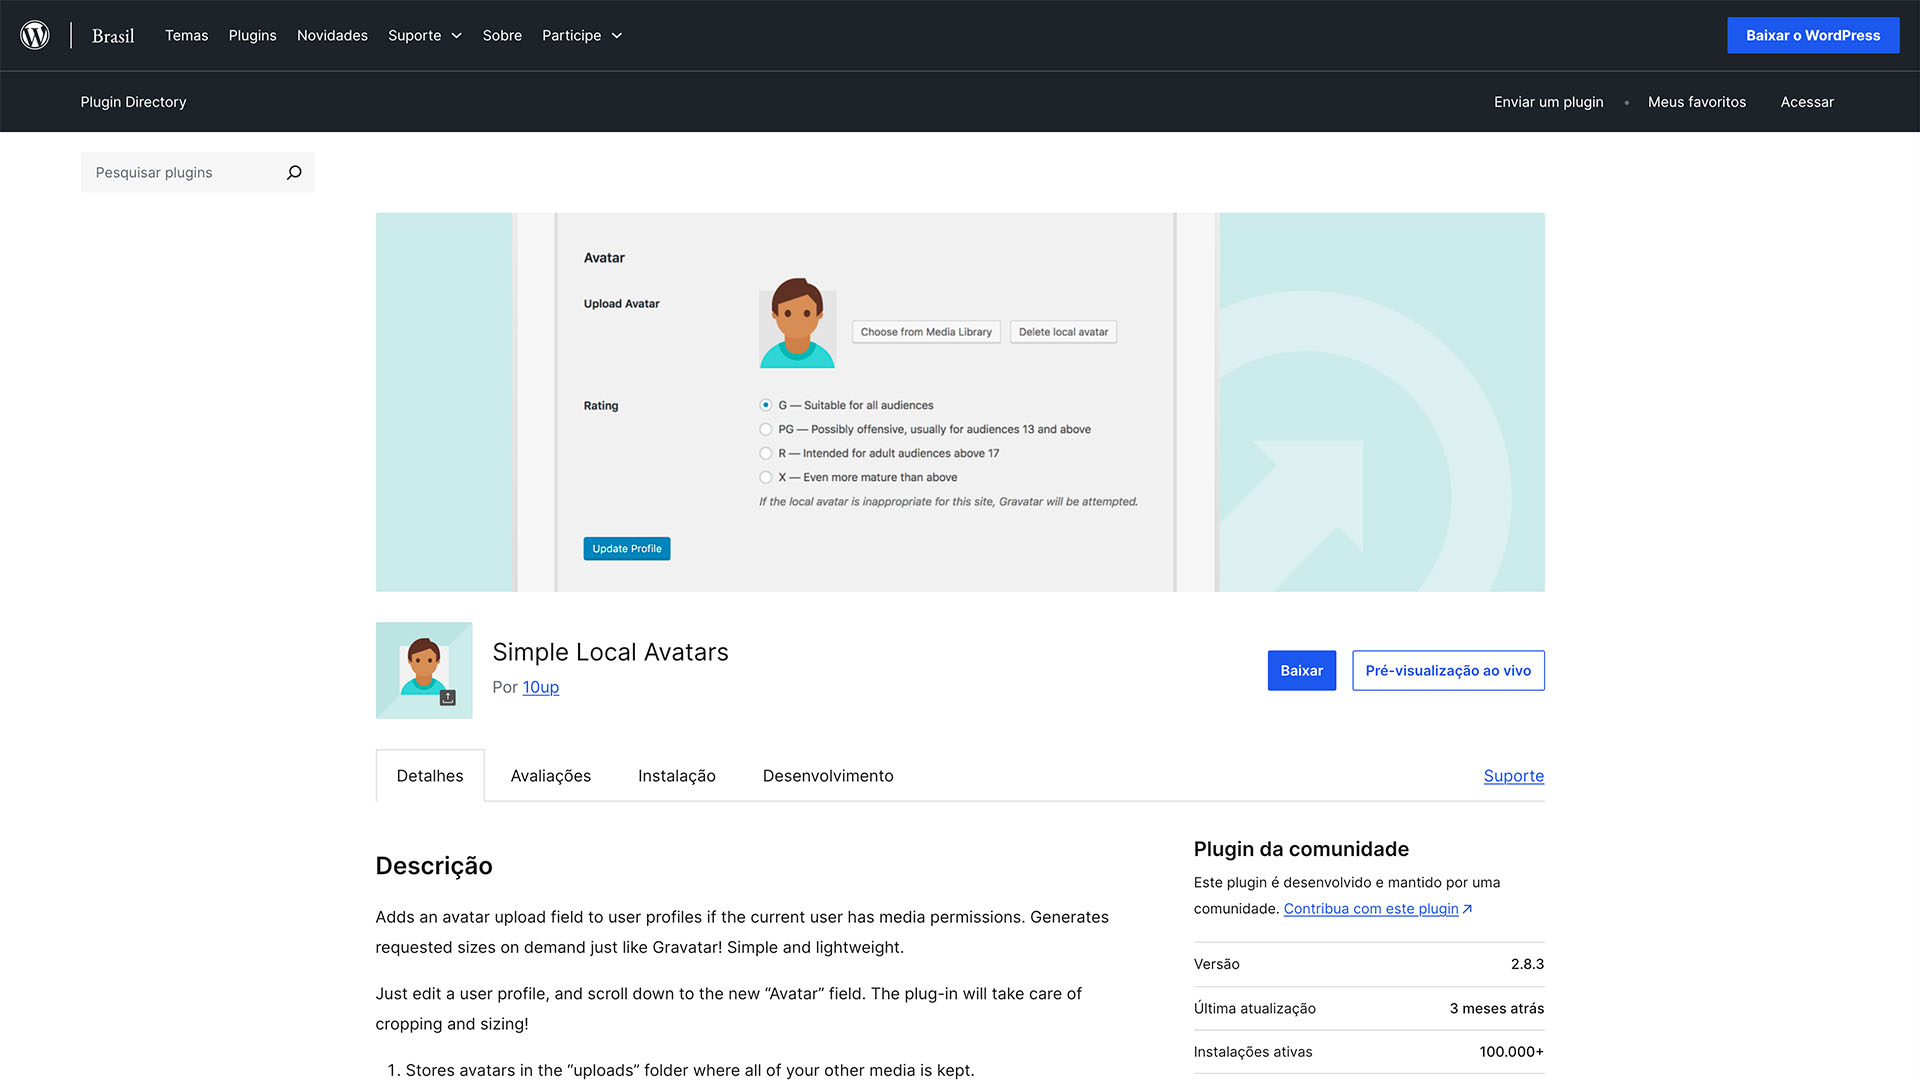This screenshot has height=1080, width=1920.
Task: Switch to the Avaliações tab
Action: 550,776
